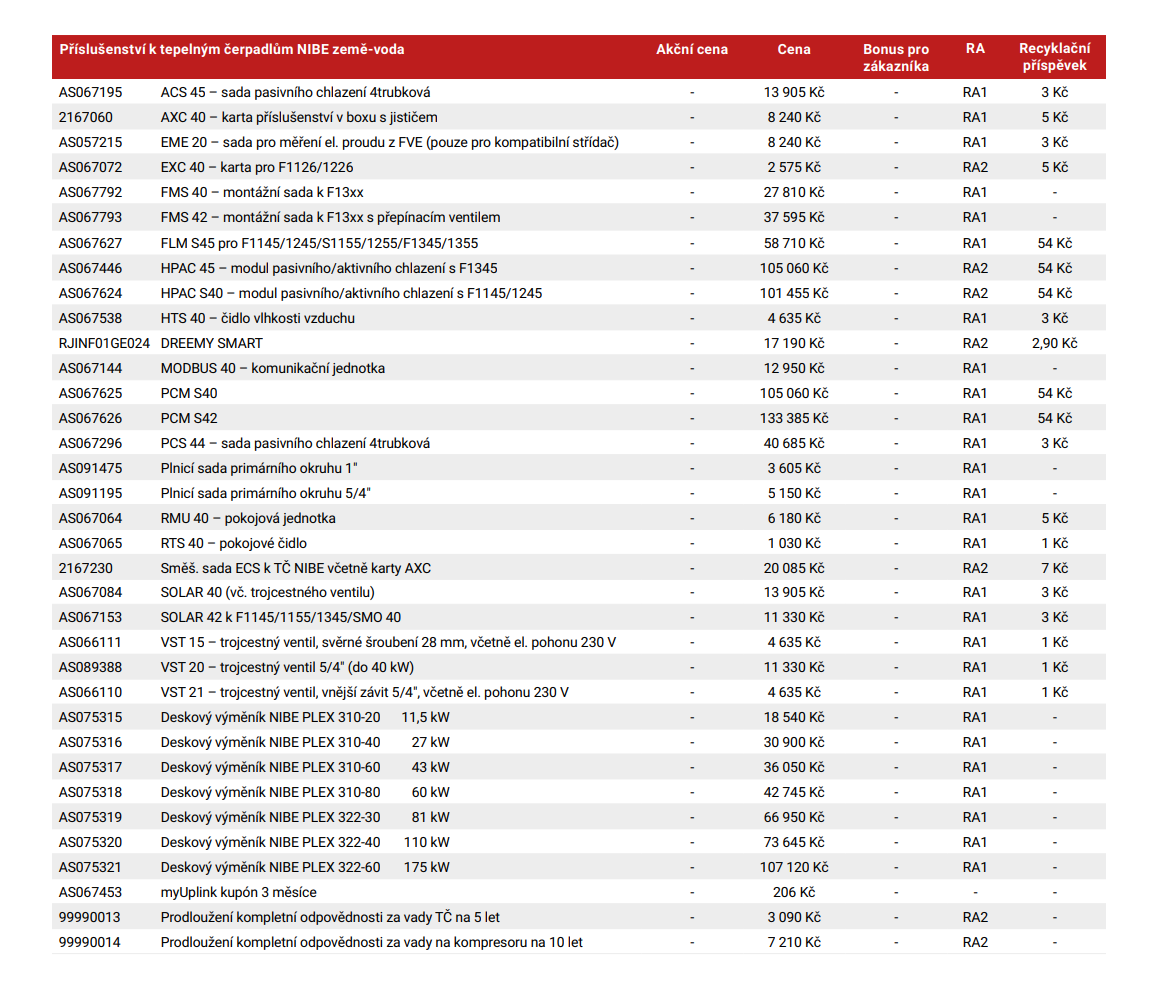Select the '175 kW' power value
The width and height of the screenshot is (1163, 992).
tap(426, 868)
